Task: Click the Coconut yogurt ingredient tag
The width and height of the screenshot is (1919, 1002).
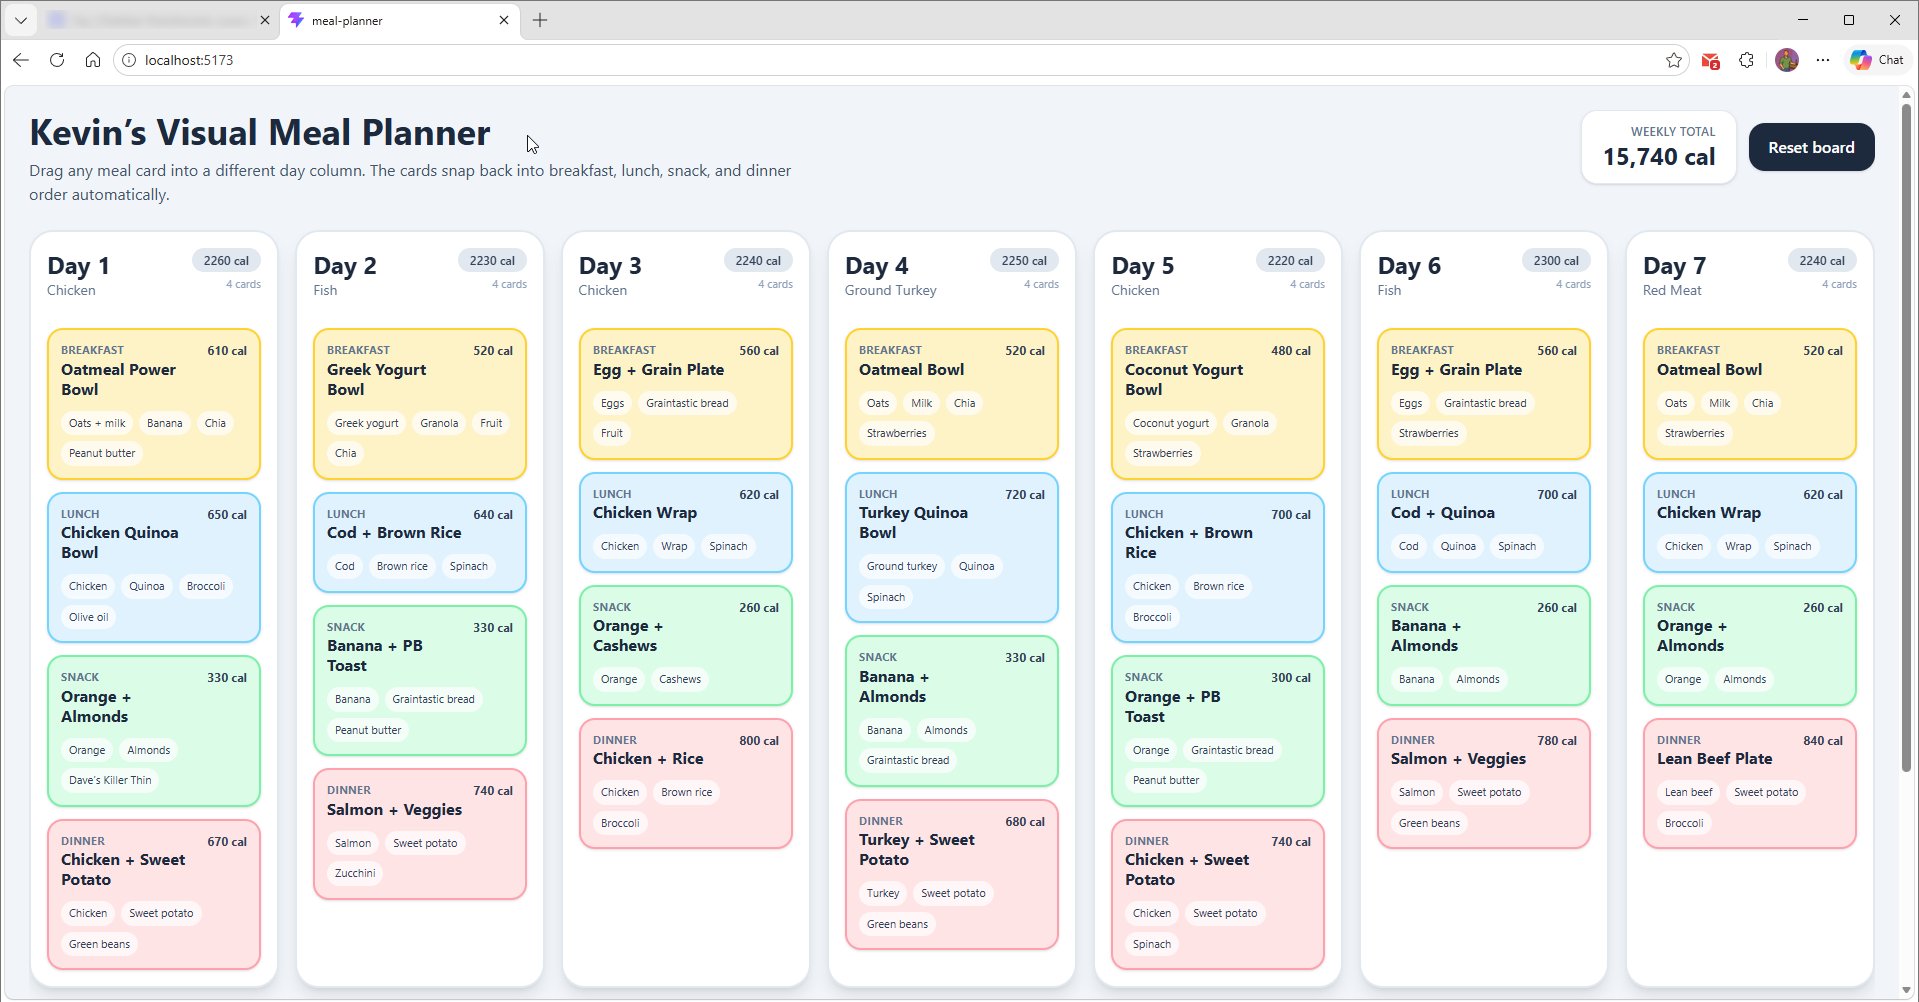Action: 1171,423
